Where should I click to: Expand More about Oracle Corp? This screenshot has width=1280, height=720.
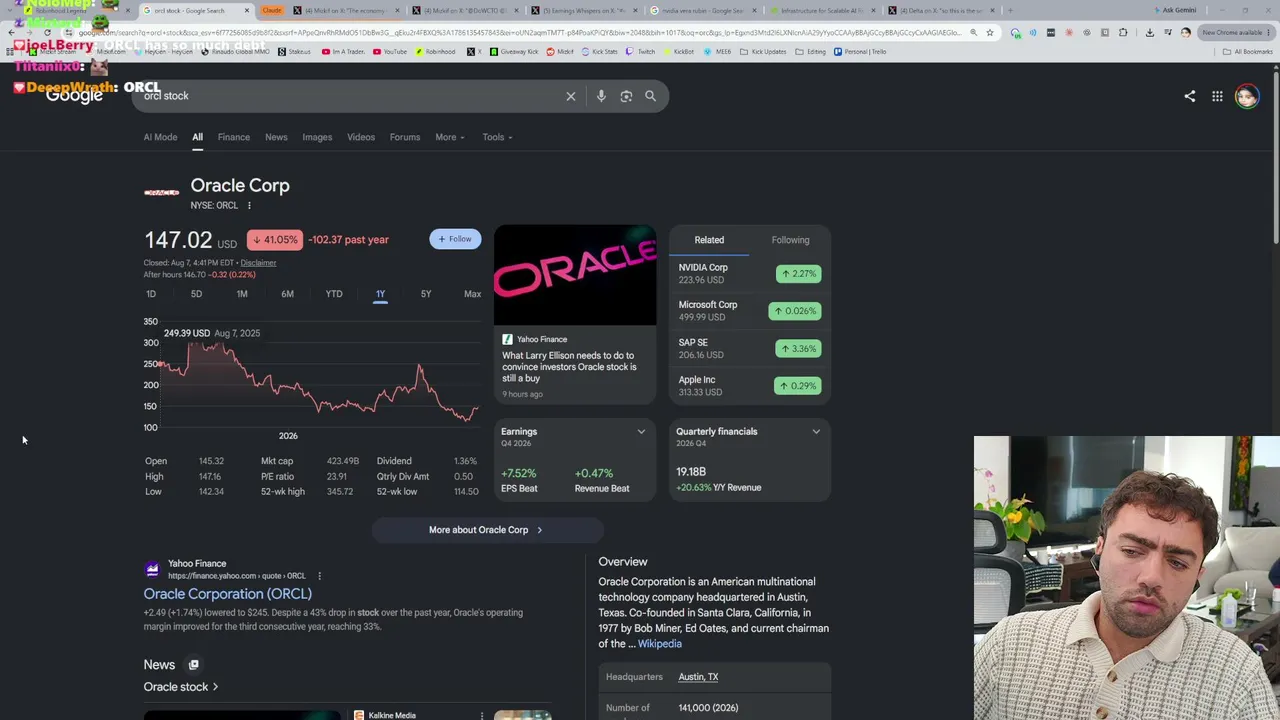pos(486,530)
